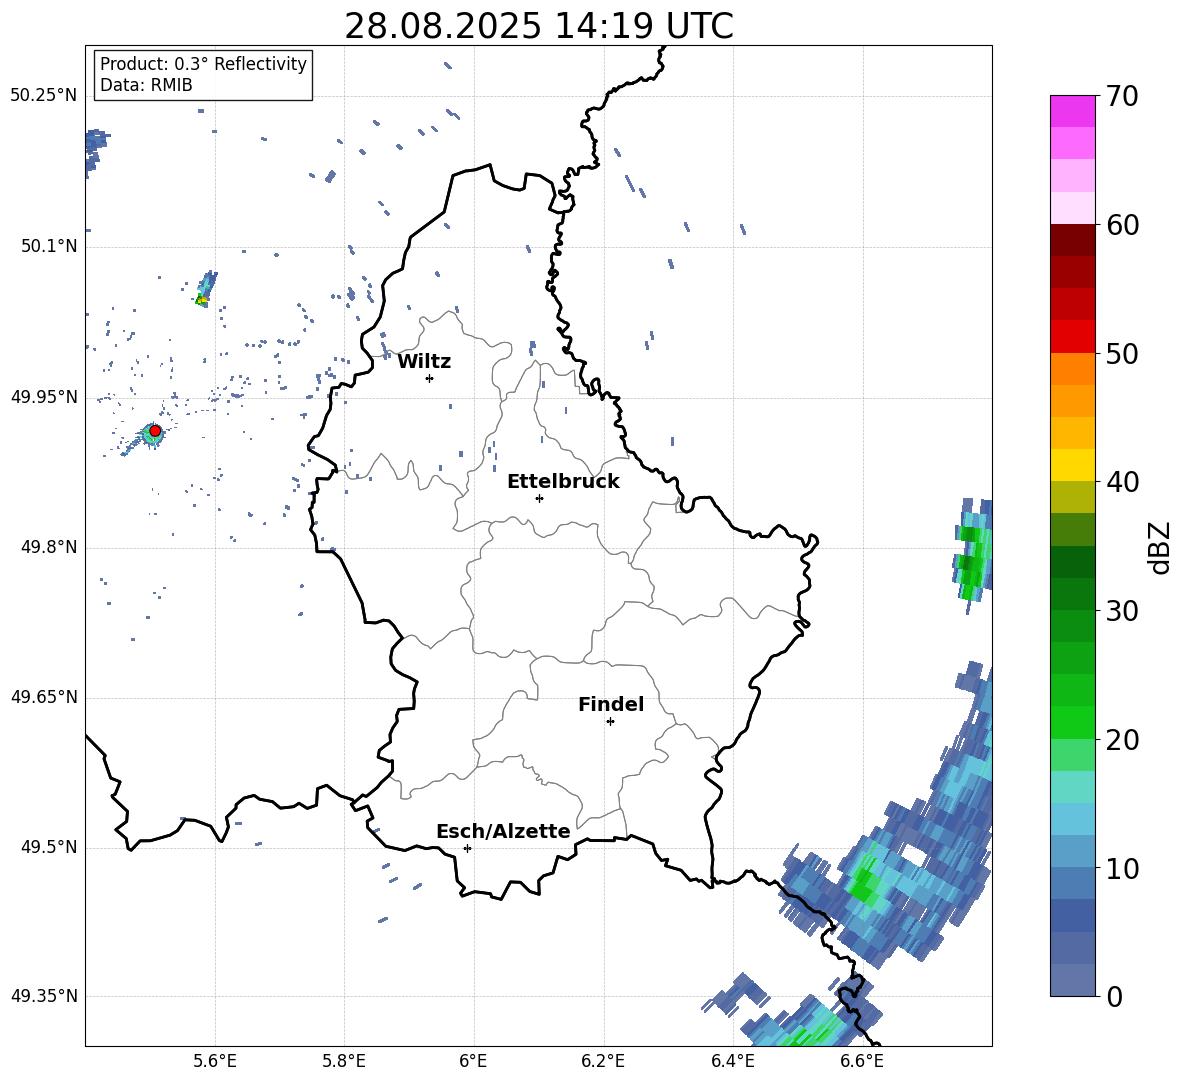The image size is (1184, 1081).
Task: Click the 50.1°N latitude label
Action: 49,246
